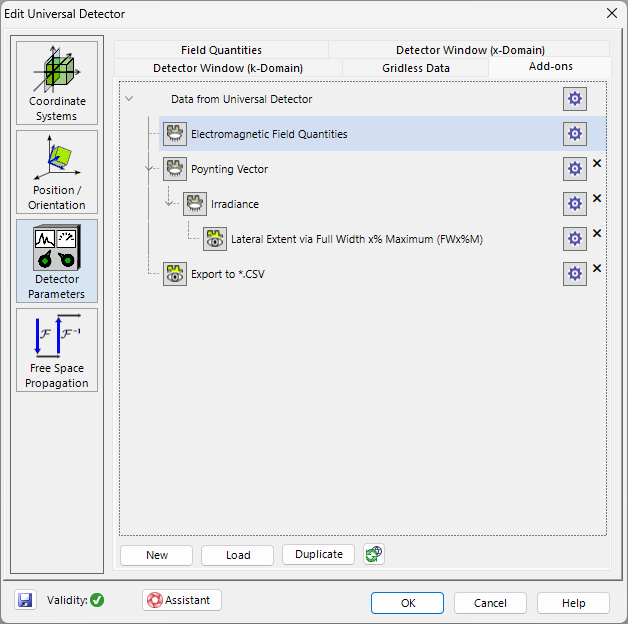Open settings gear for Lateral Extent FWx%M

click(x=575, y=239)
